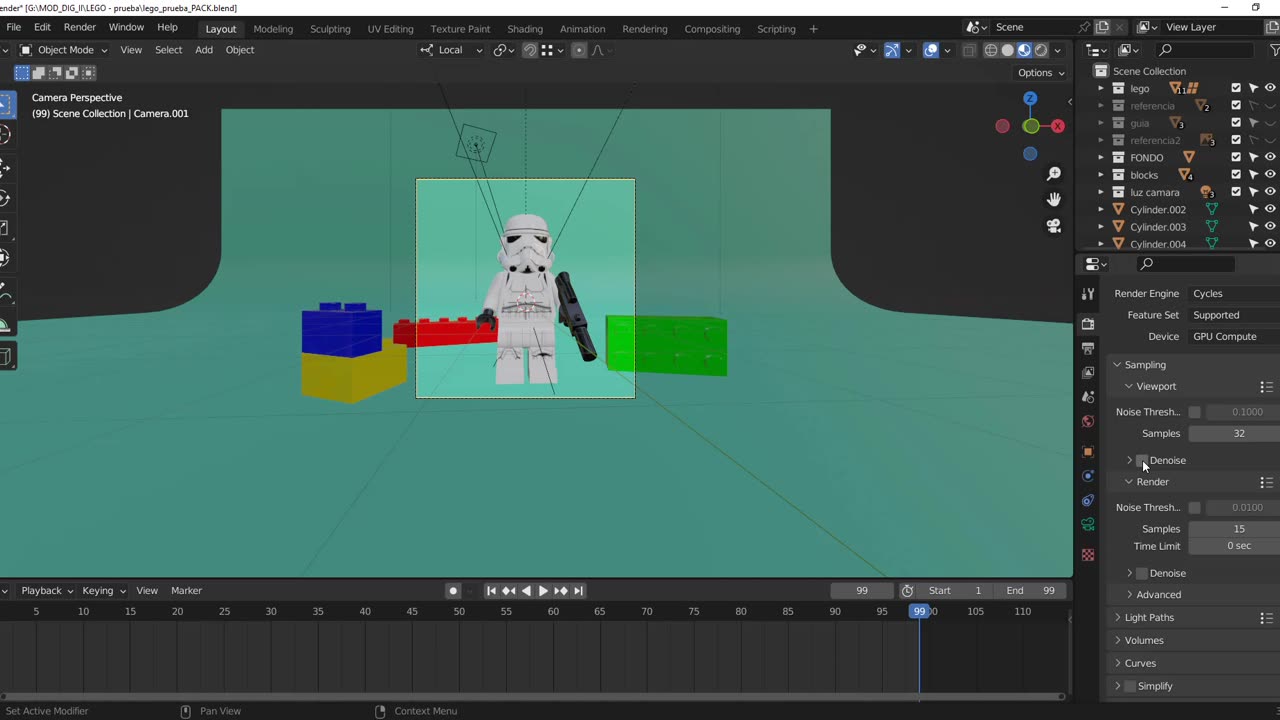Switch to rendered viewport shading
This screenshot has width=1280, height=720.
pos(1041,50)
